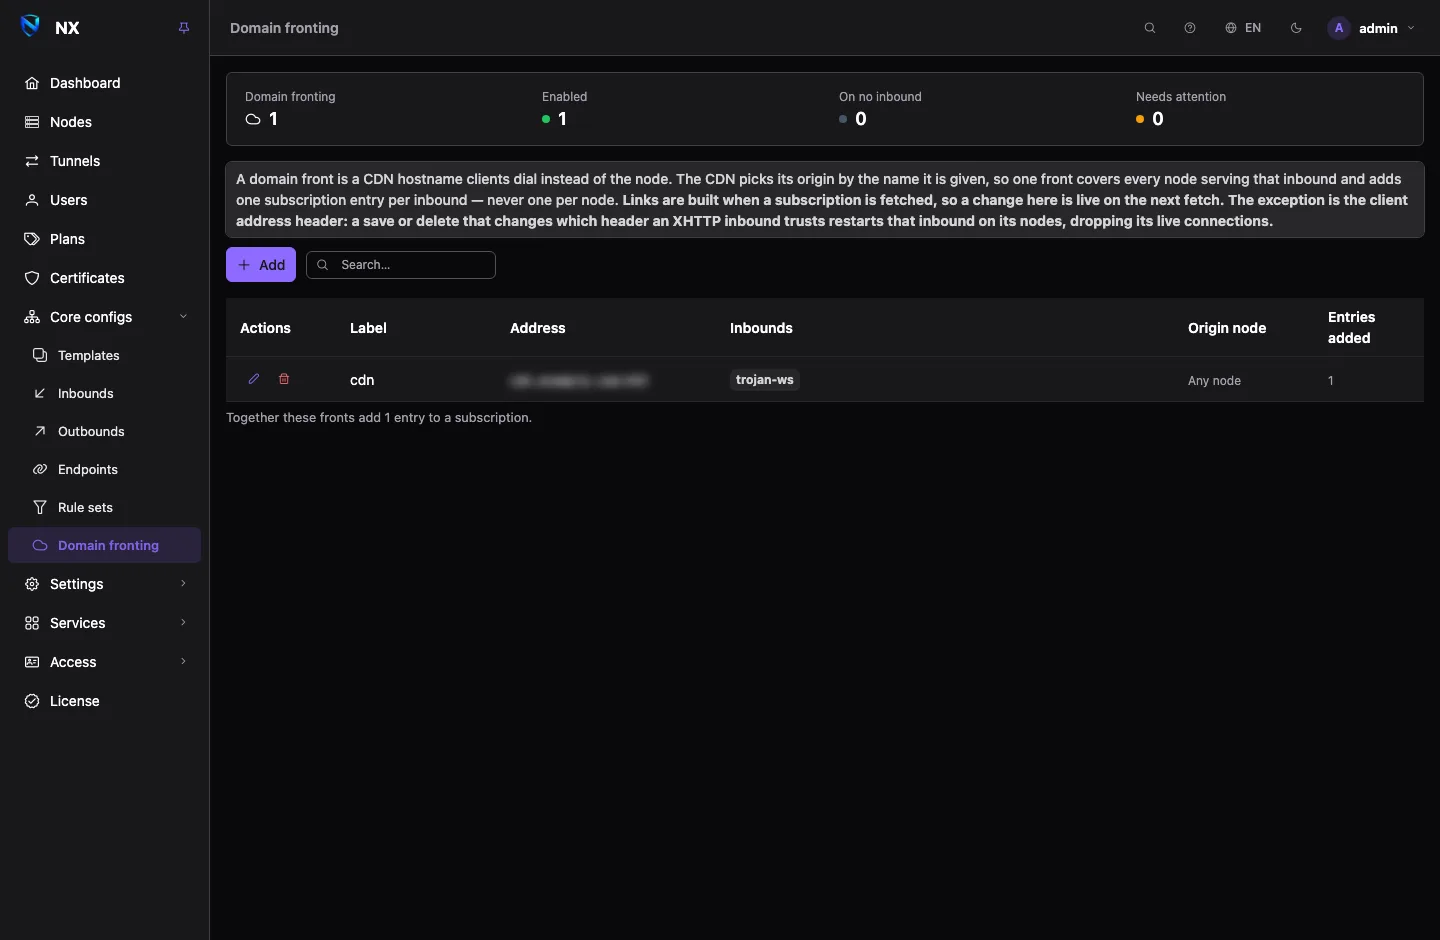This screenshot has height=940, width=1440.
Task: Toggle dark mode with the moon icon
Action: 1296,28
